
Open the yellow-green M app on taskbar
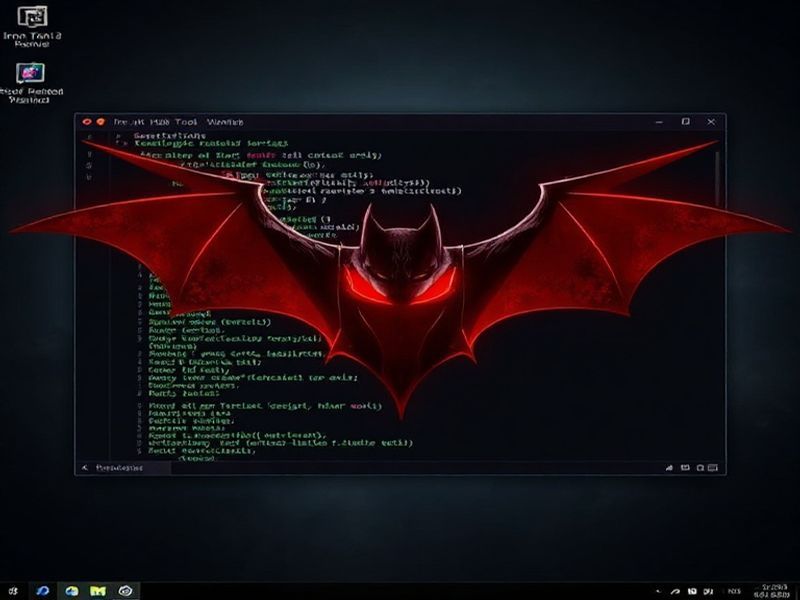98,591
